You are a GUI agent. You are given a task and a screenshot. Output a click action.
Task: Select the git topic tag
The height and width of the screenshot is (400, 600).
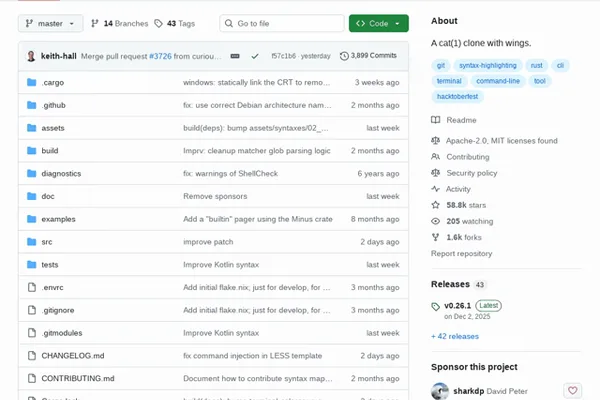tap(441, 65)
